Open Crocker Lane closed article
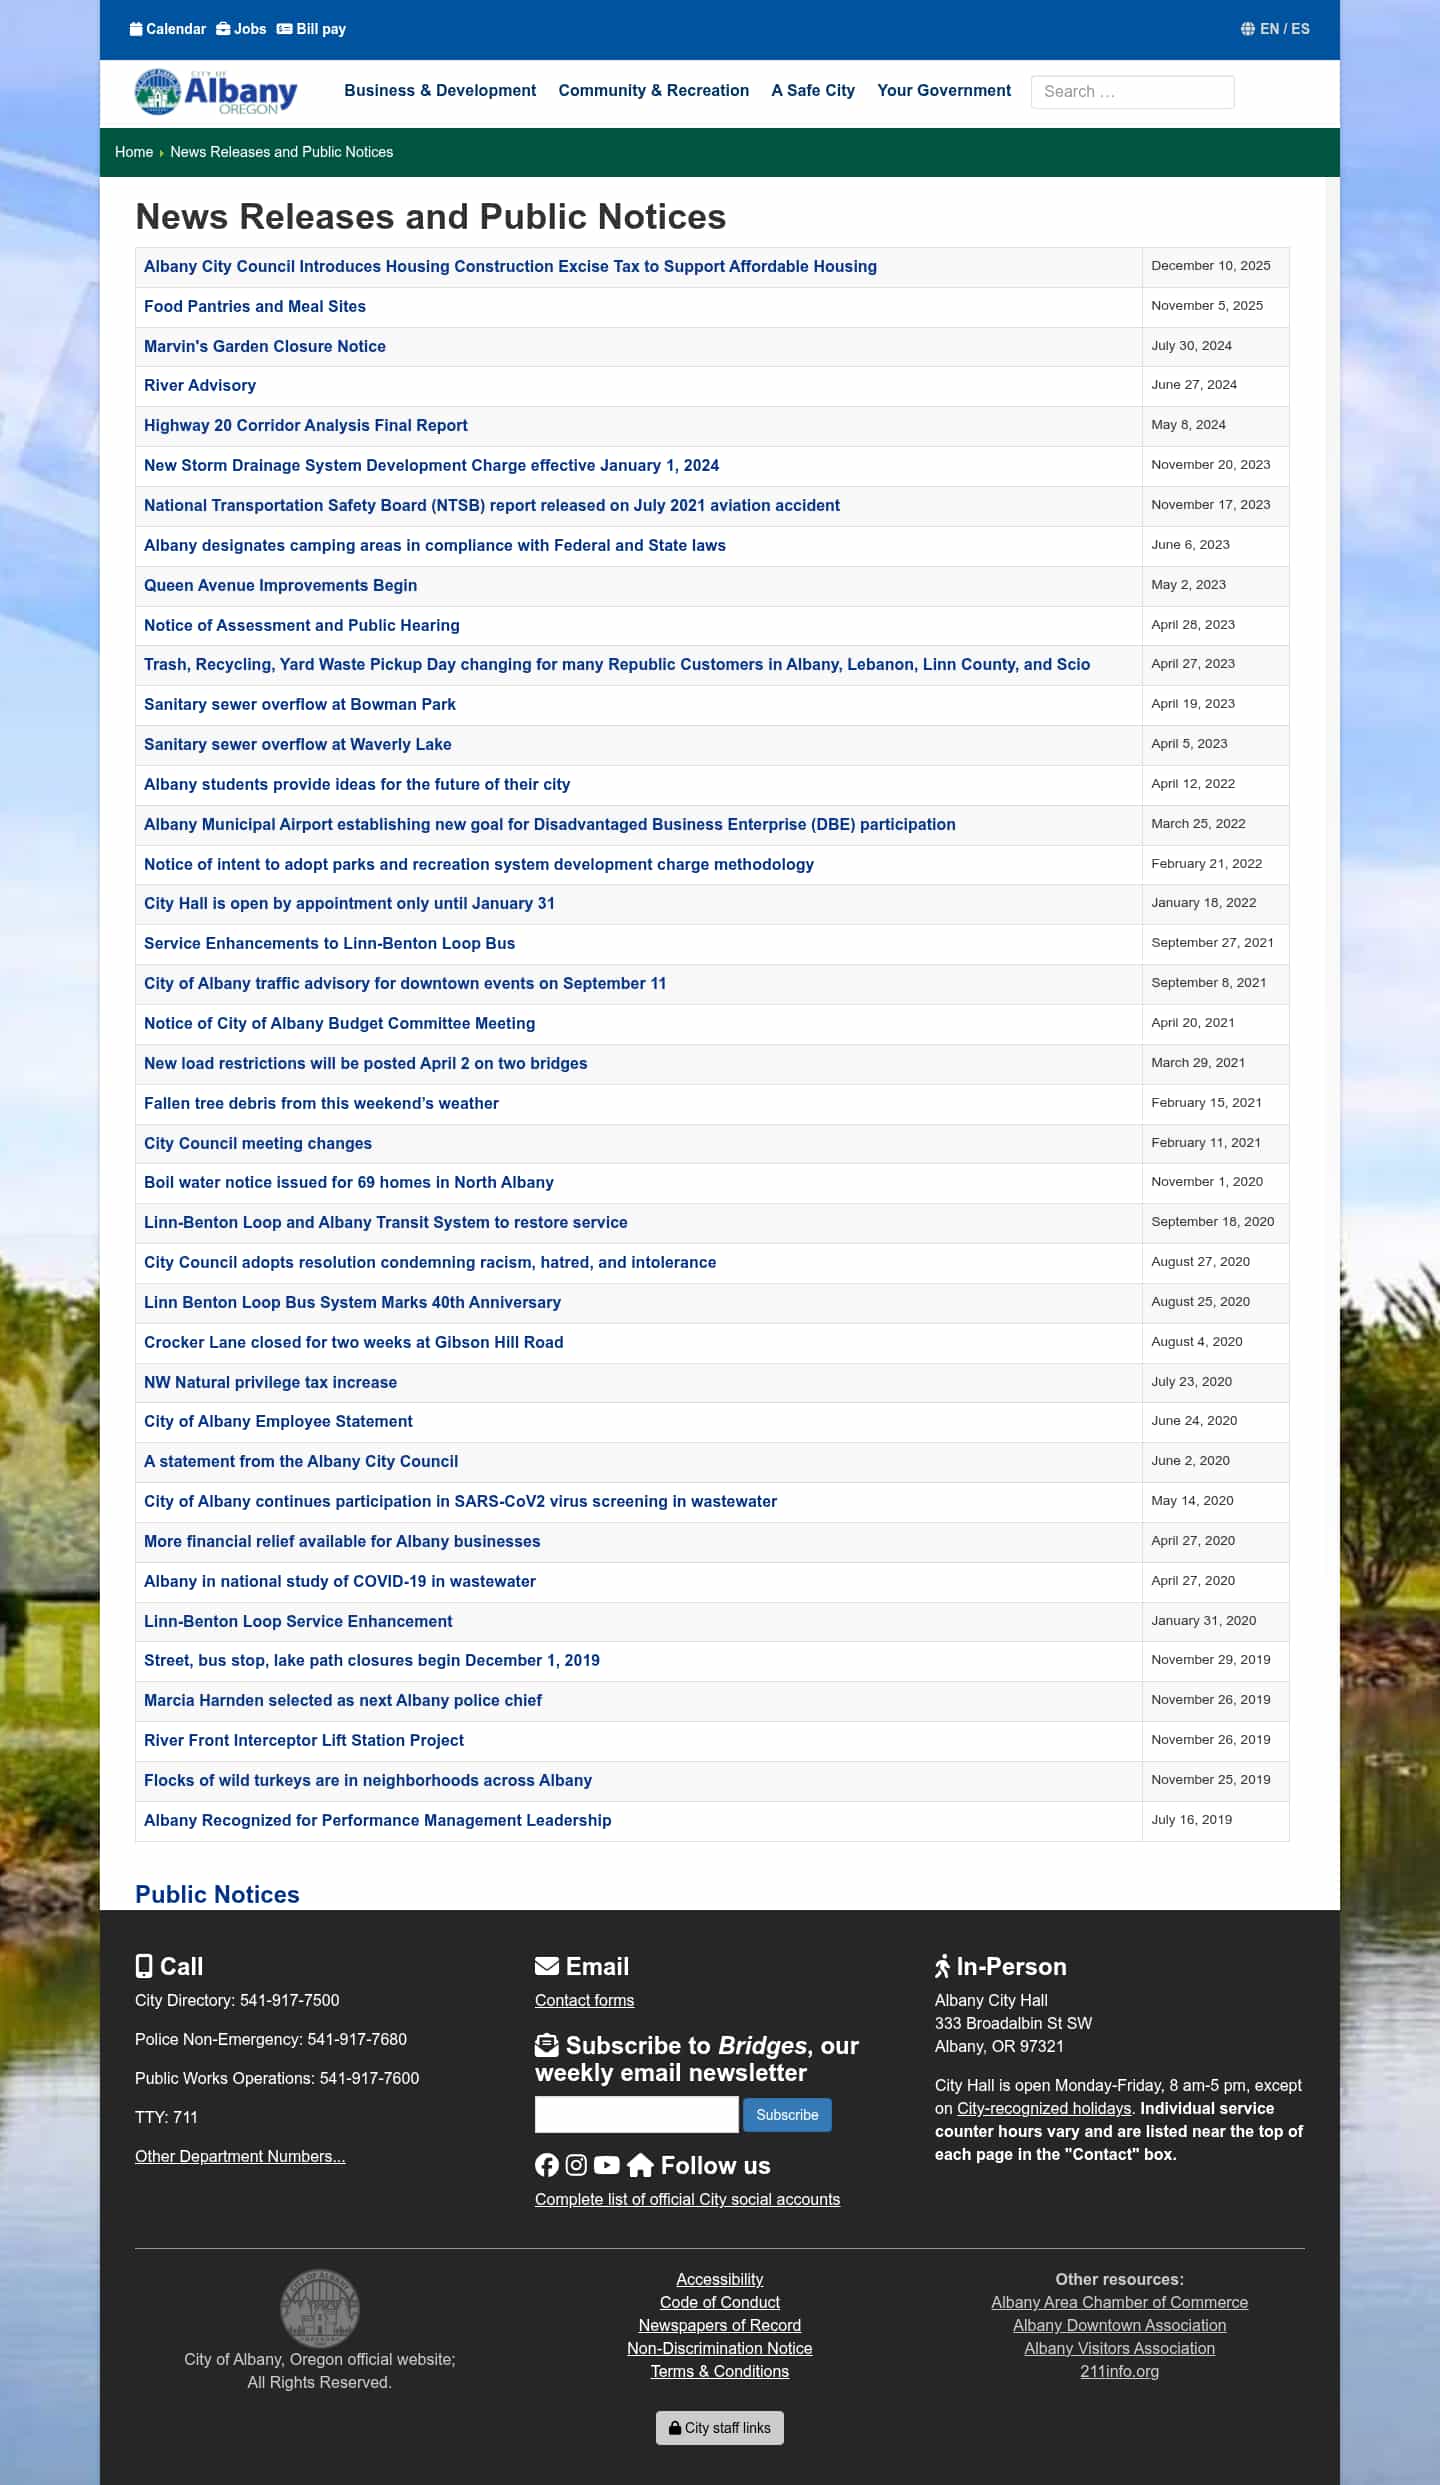1440x2485 pixels. (x=354, y=1342)
